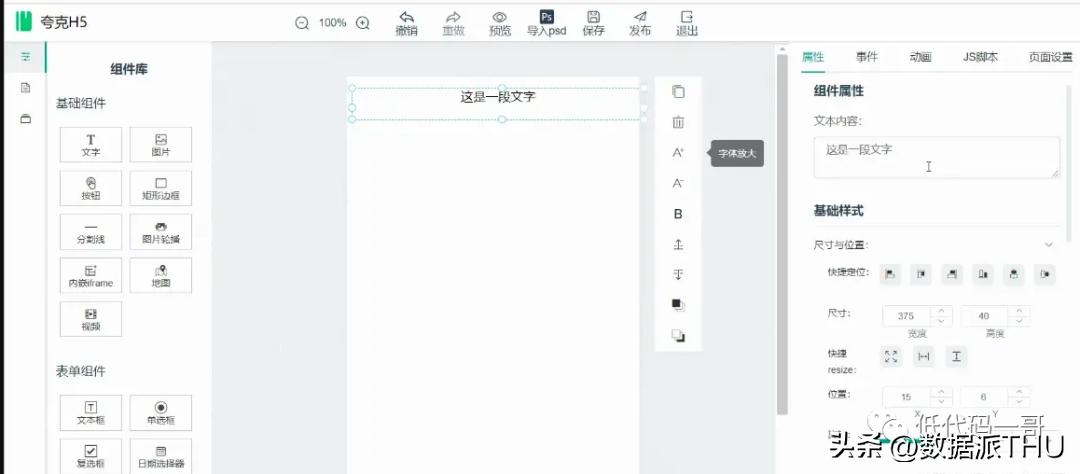This screenshot has height=474, width=1080.
Task: Open page preview (预览)
Action: tap(500, 23)
